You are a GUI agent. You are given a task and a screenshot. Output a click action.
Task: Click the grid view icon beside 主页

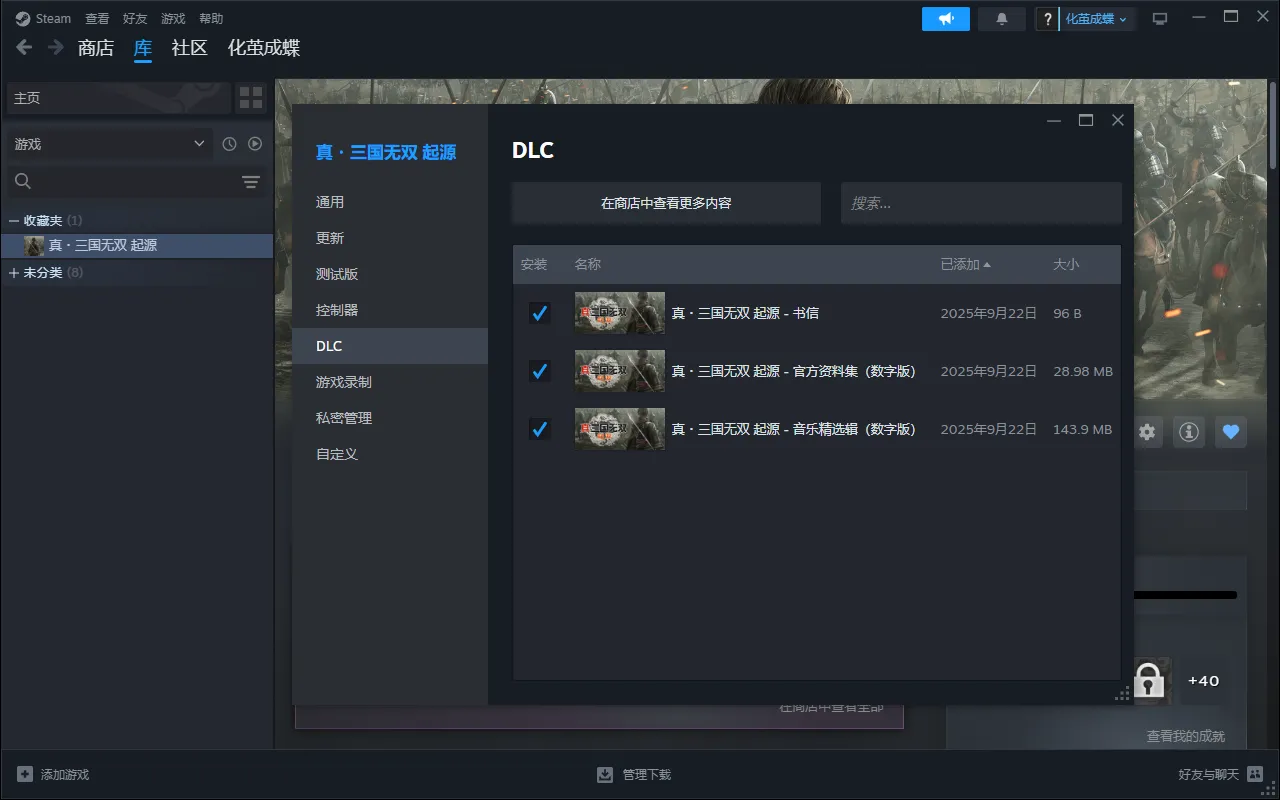[x=251, y=97]
